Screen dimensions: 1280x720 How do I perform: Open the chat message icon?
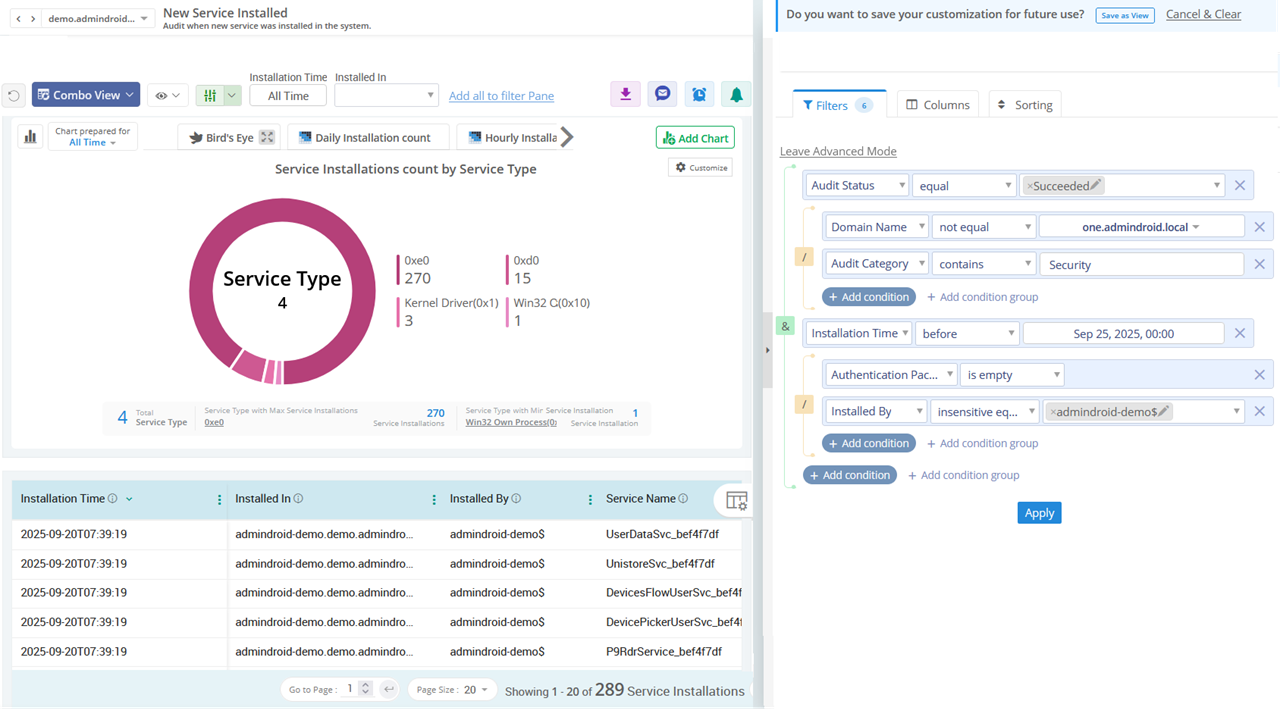662,94
